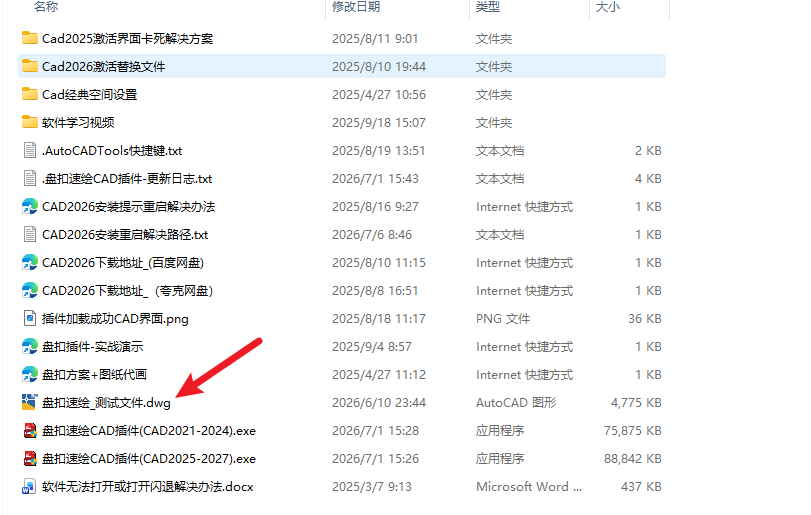
Task: Click the 88,842 KB size value
Action: tap(633, 459)
